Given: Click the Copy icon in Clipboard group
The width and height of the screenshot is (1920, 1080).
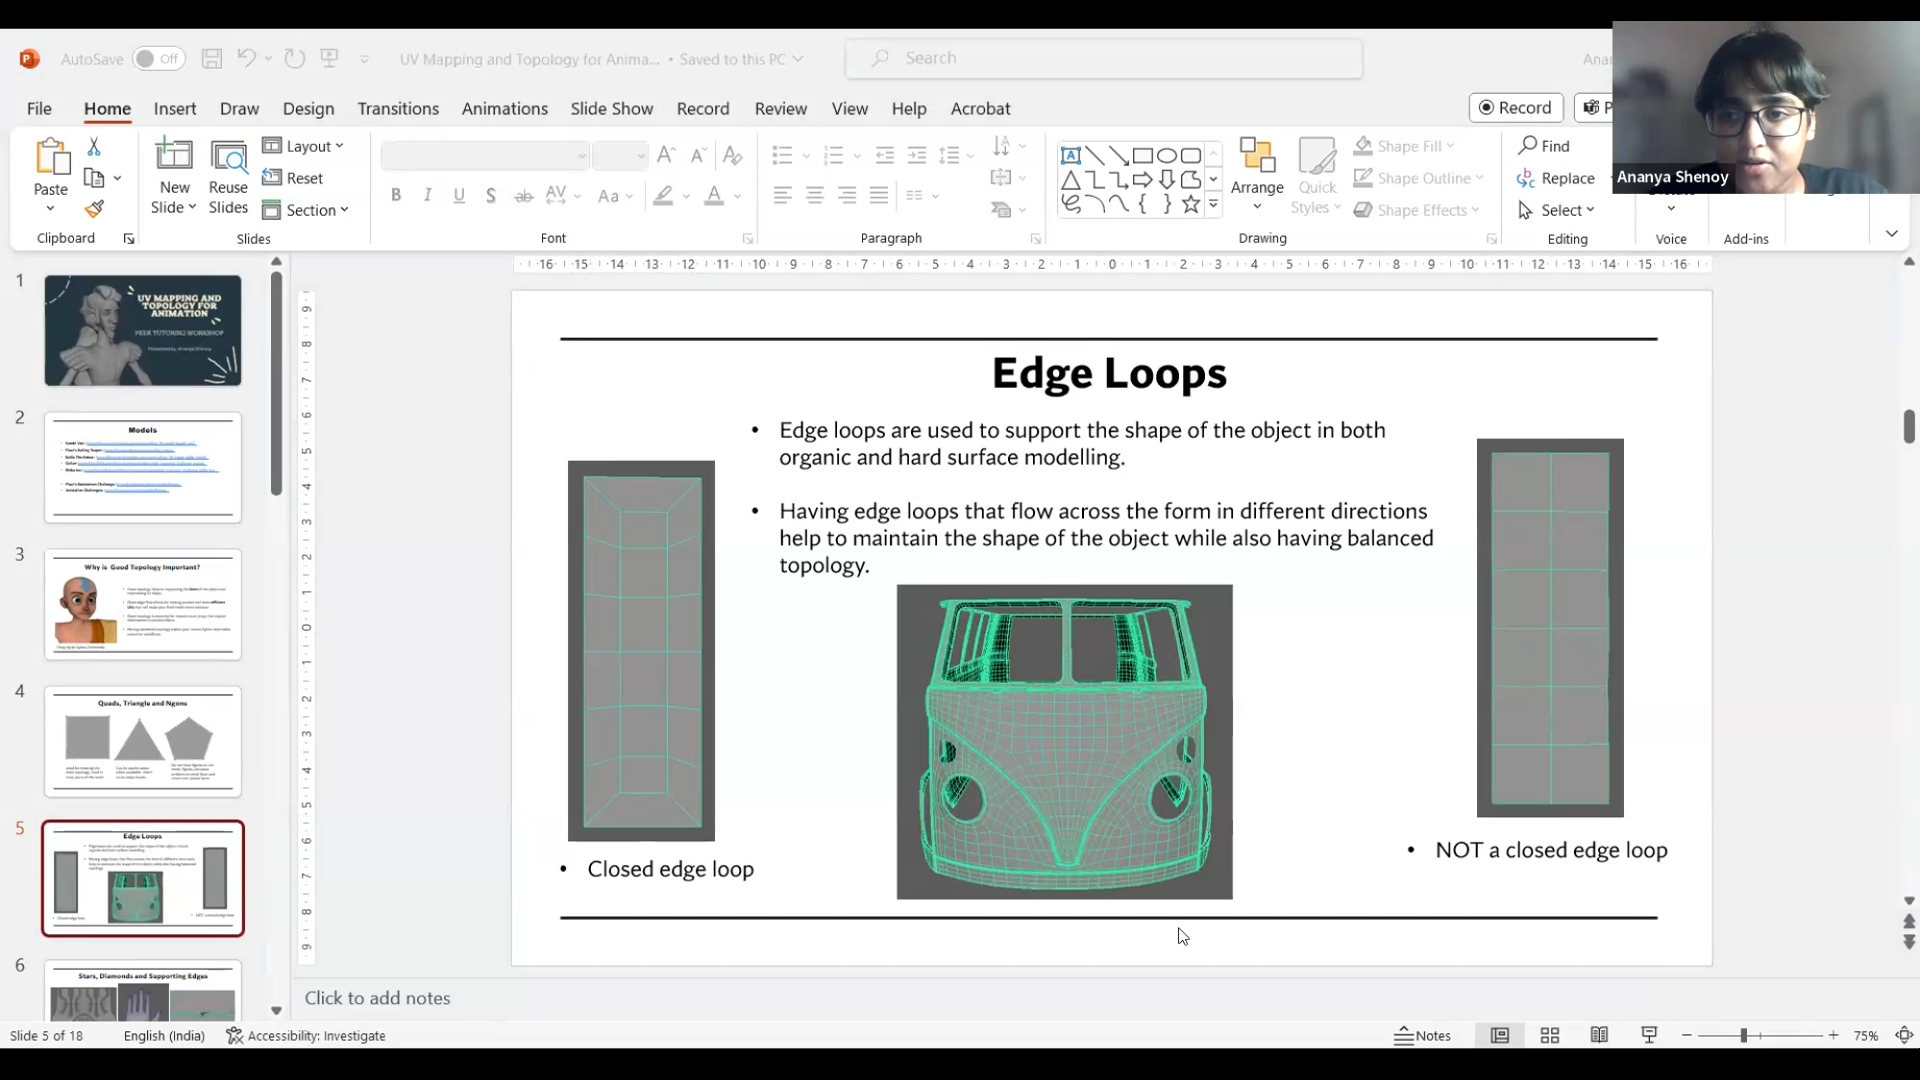Looking at the screenshot, I should [x=95, y=178].
